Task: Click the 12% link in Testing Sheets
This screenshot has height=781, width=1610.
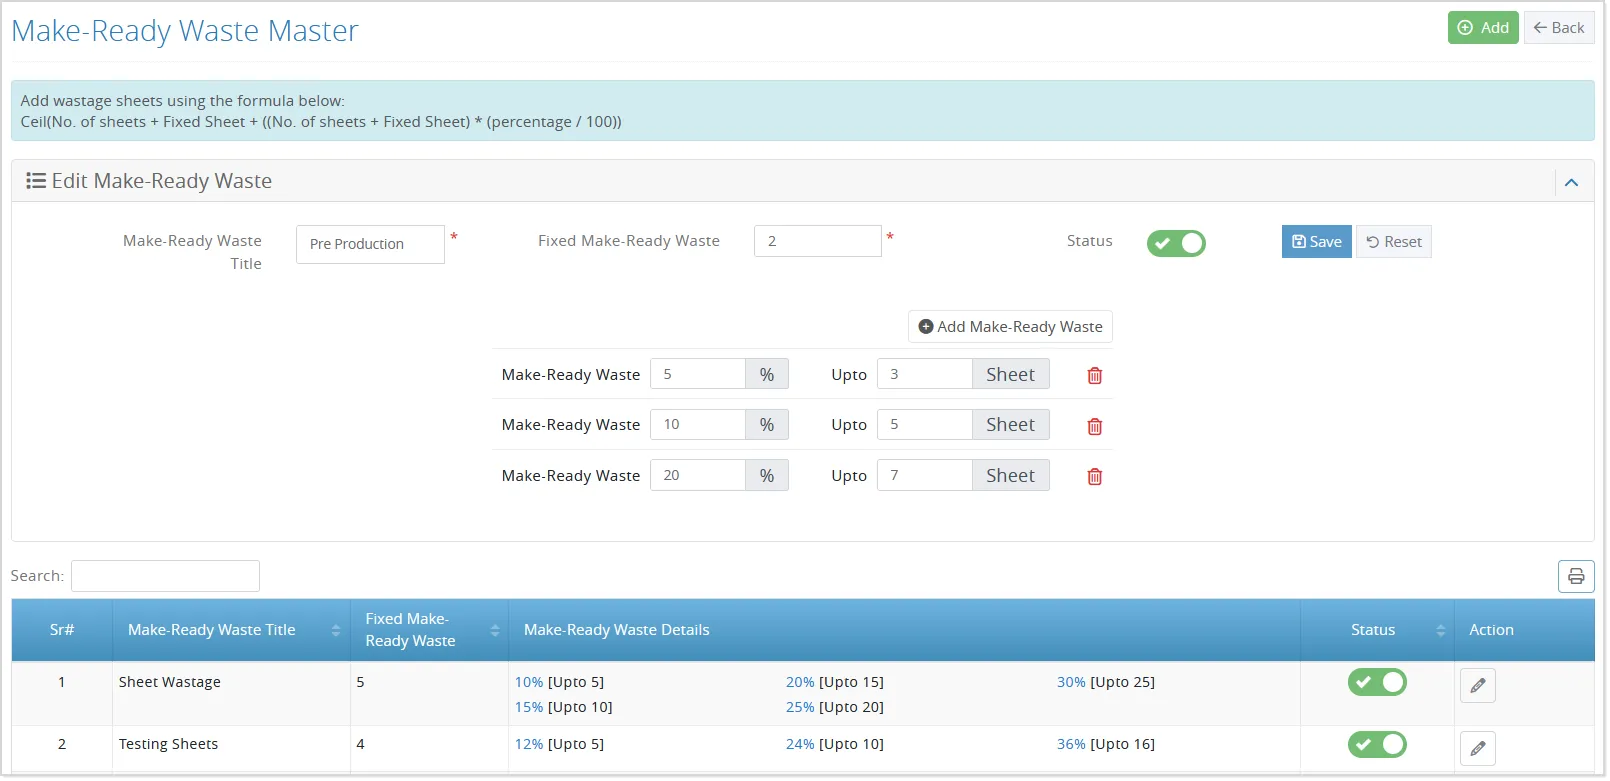Action: pyautogui.click(x=529, y=745)
